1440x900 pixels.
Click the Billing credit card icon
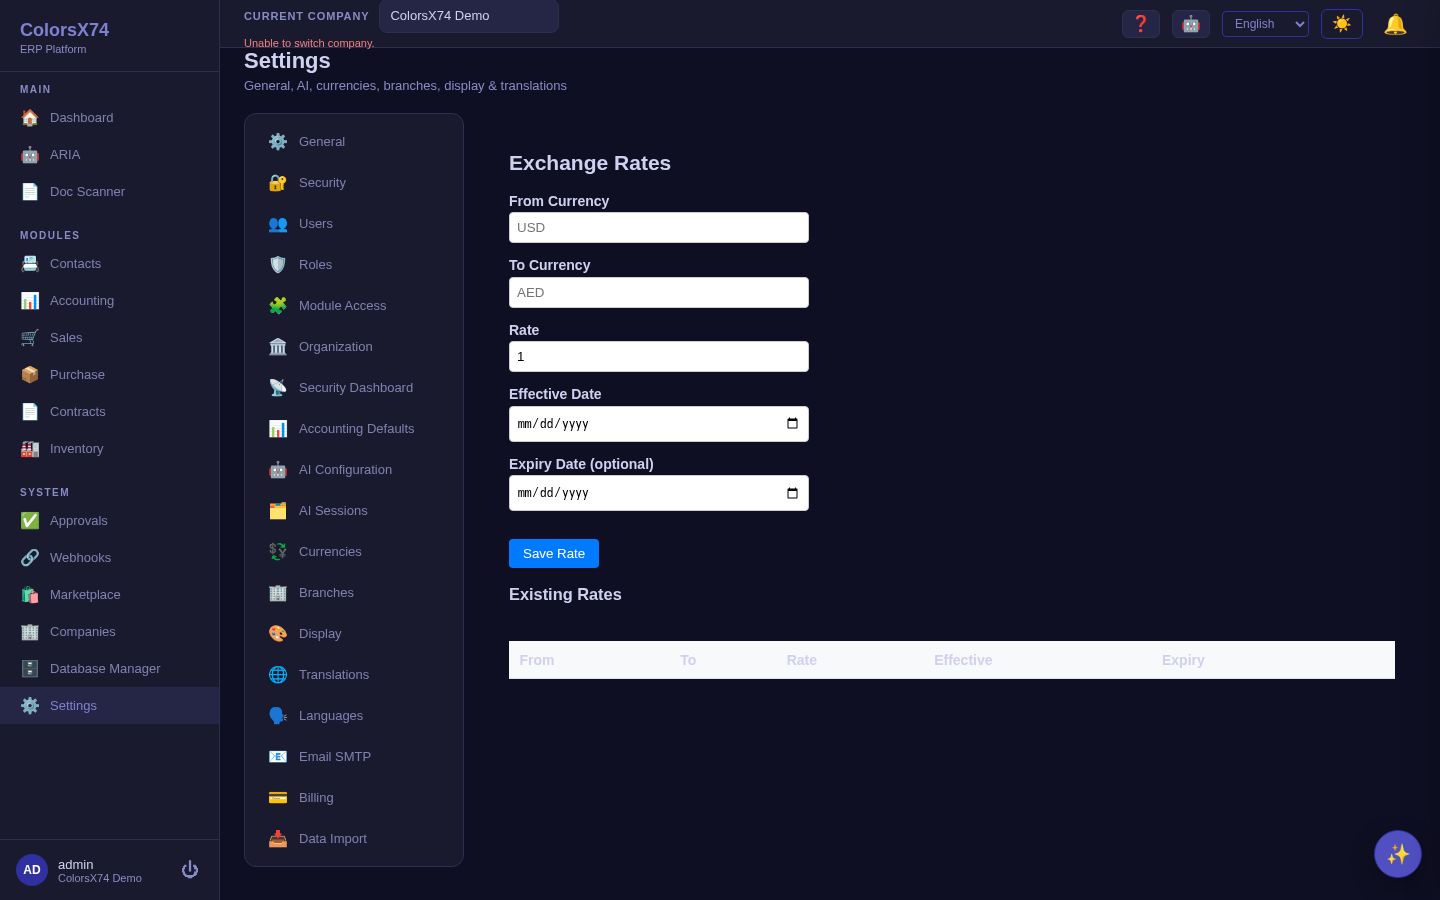(278, 798)
